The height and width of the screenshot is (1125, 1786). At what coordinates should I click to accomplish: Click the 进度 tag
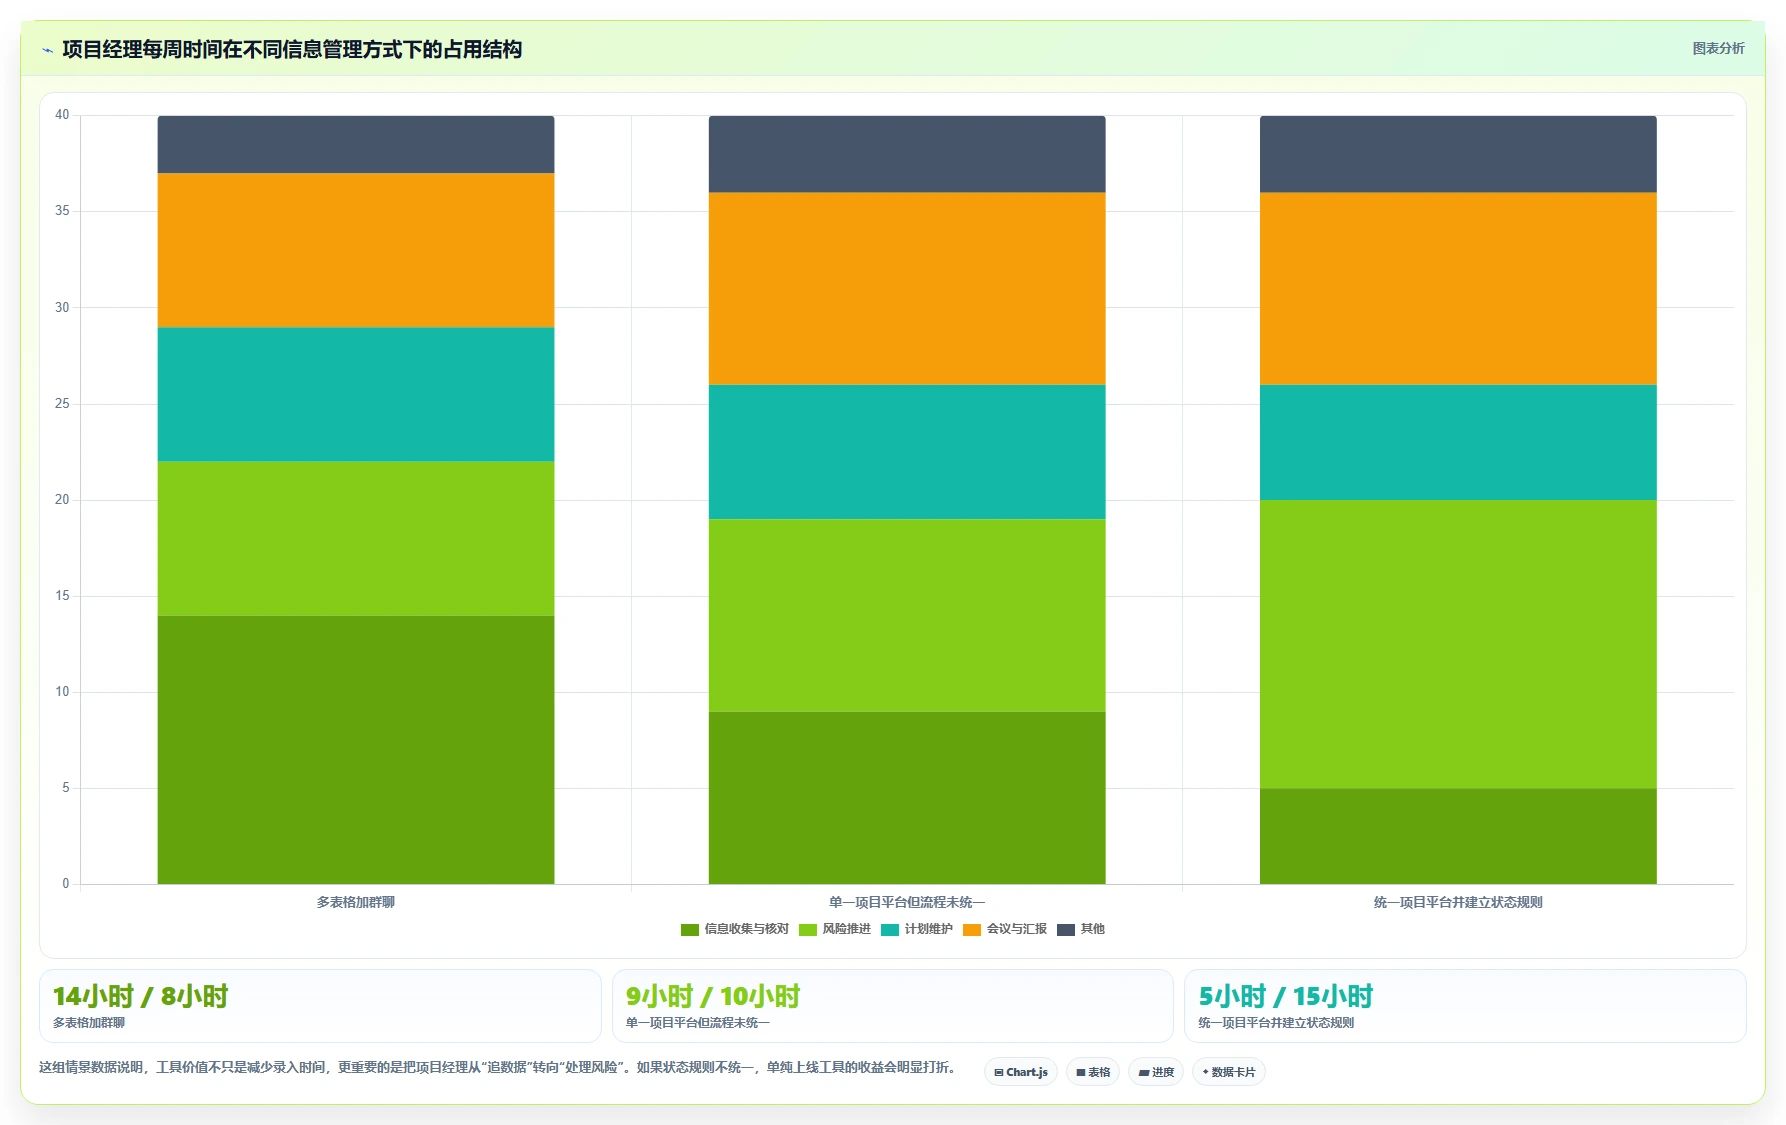(1156, 1072)
